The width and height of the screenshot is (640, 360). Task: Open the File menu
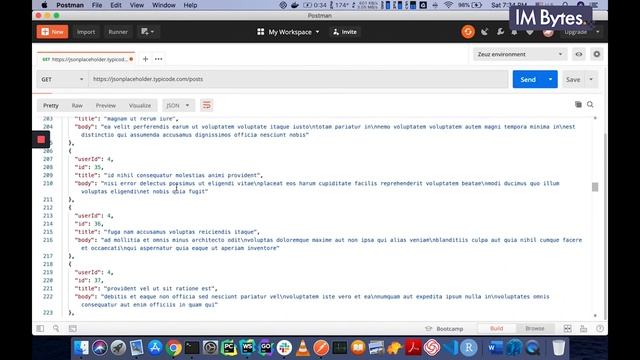tap(97, 5)
